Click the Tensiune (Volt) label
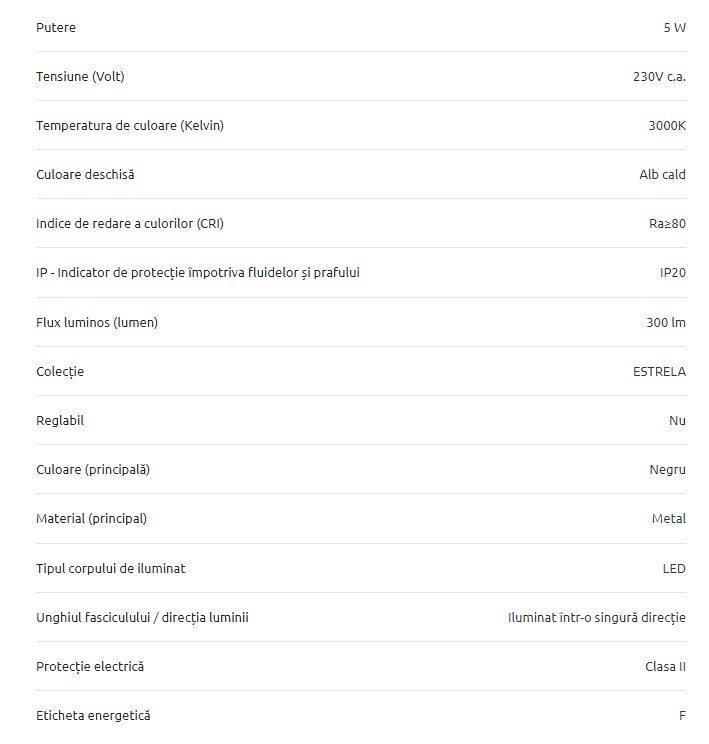Viewport: 709px width, 744px height. coord(80,76)
